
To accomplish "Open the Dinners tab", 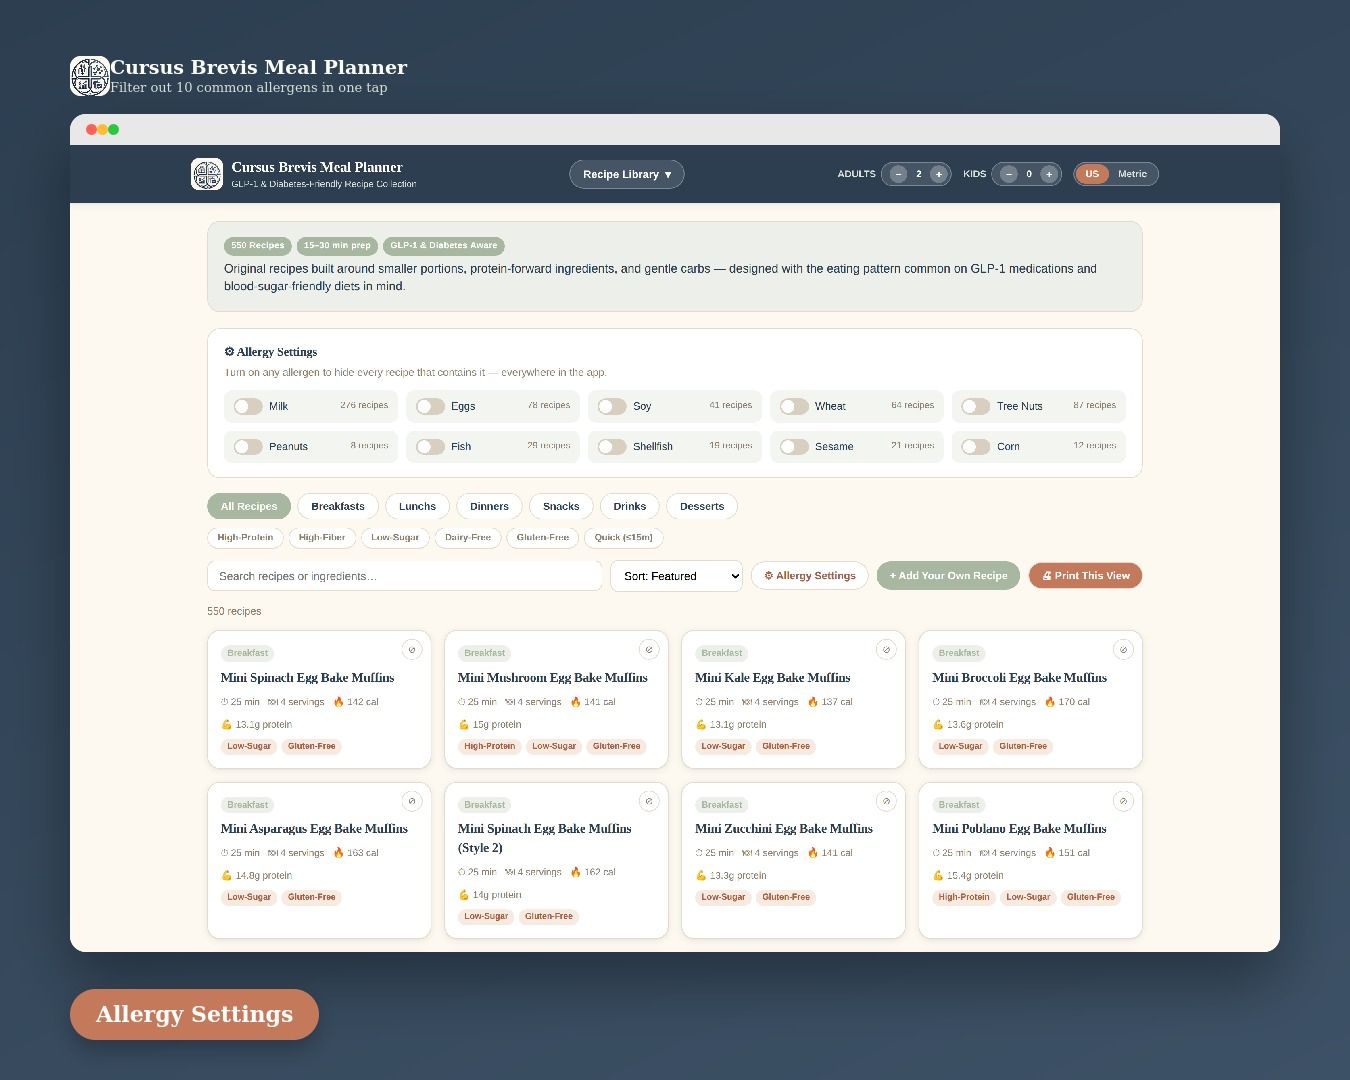I will click(489, 506).
